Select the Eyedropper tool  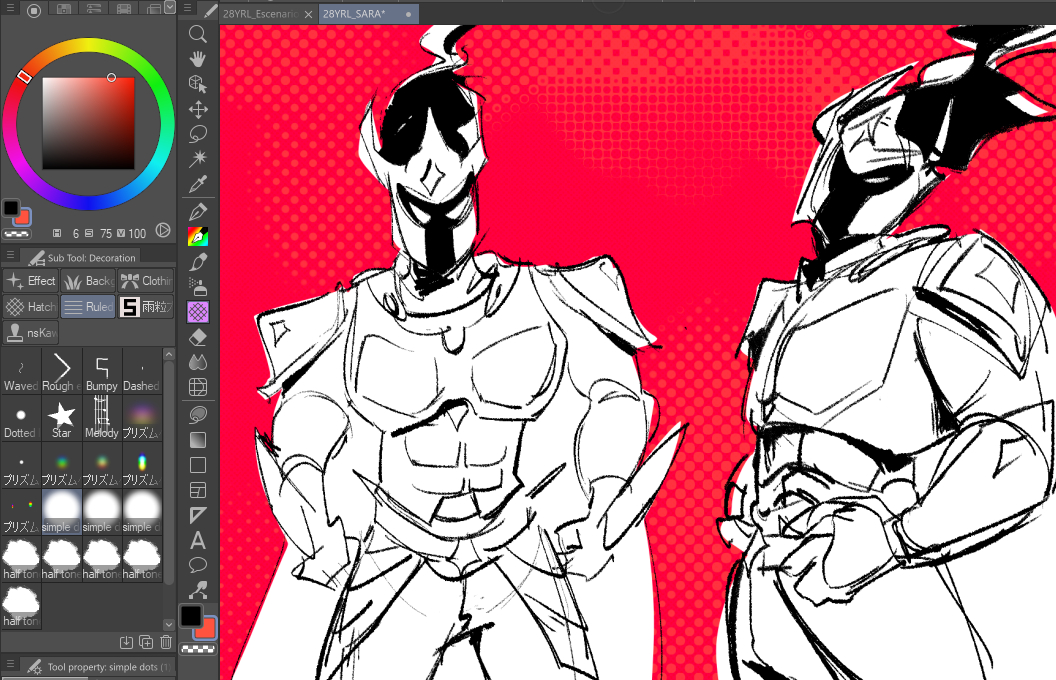click(x=198, y=184)
